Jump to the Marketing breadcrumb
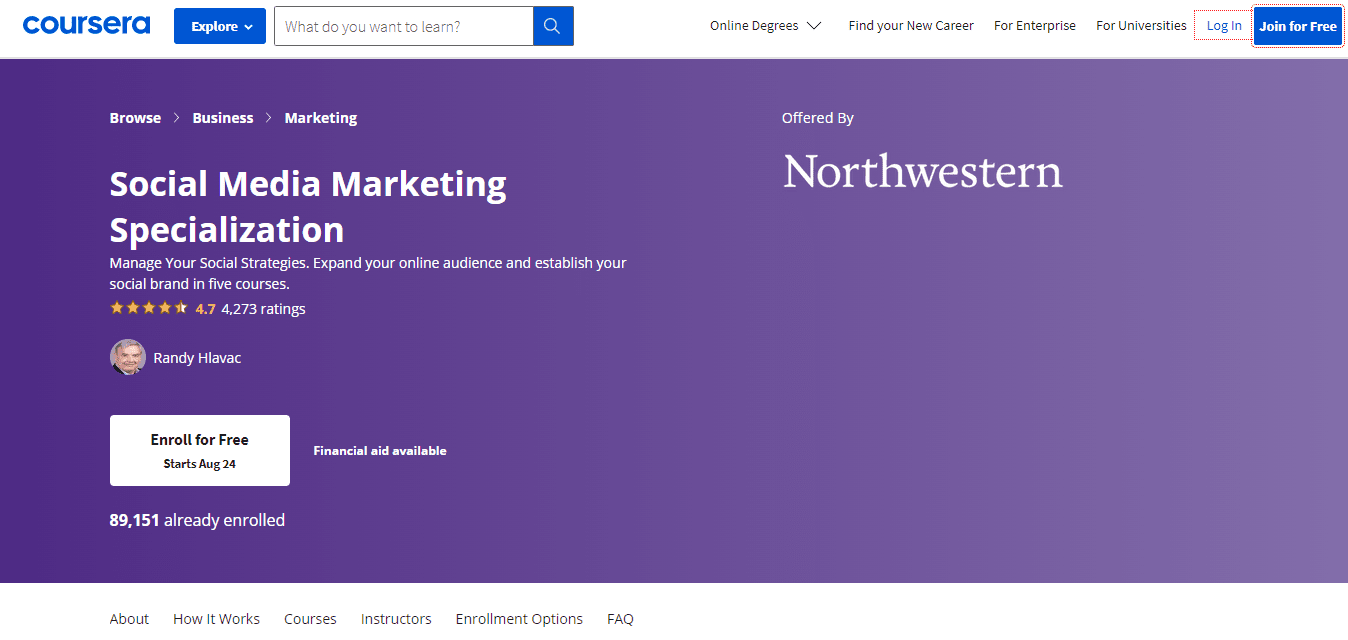The height and width of the screenshot is (640, 1348). click(x=320, y=118)
